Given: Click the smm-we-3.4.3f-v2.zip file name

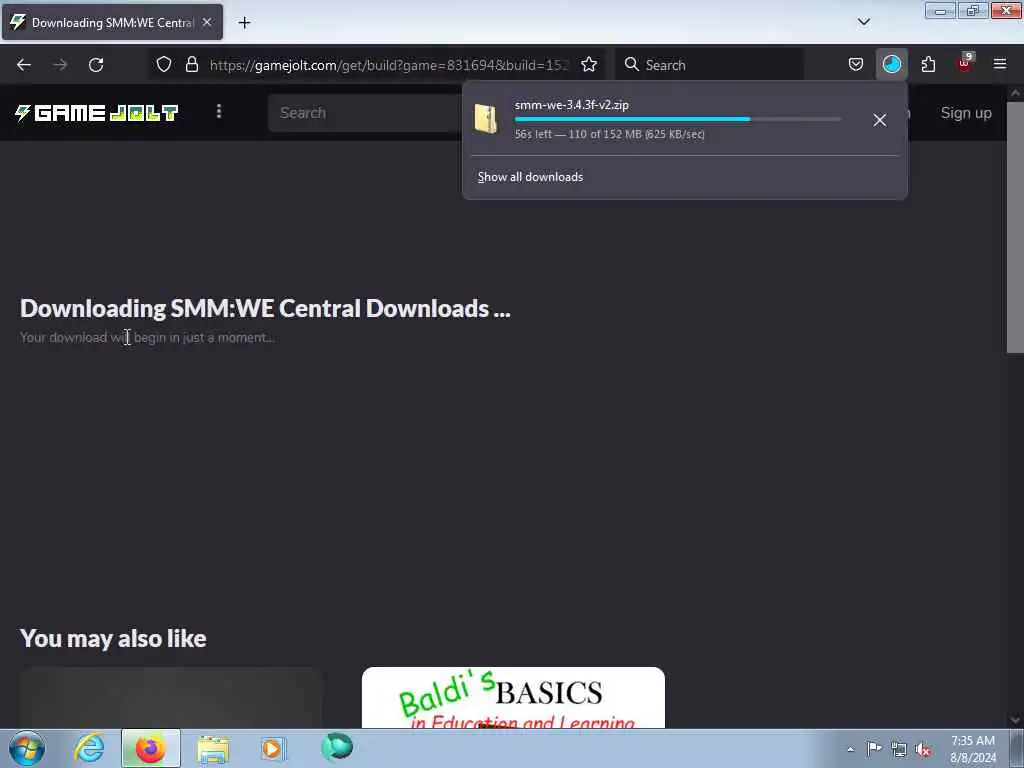Looking at the screenshot, I should click(571, 104).
